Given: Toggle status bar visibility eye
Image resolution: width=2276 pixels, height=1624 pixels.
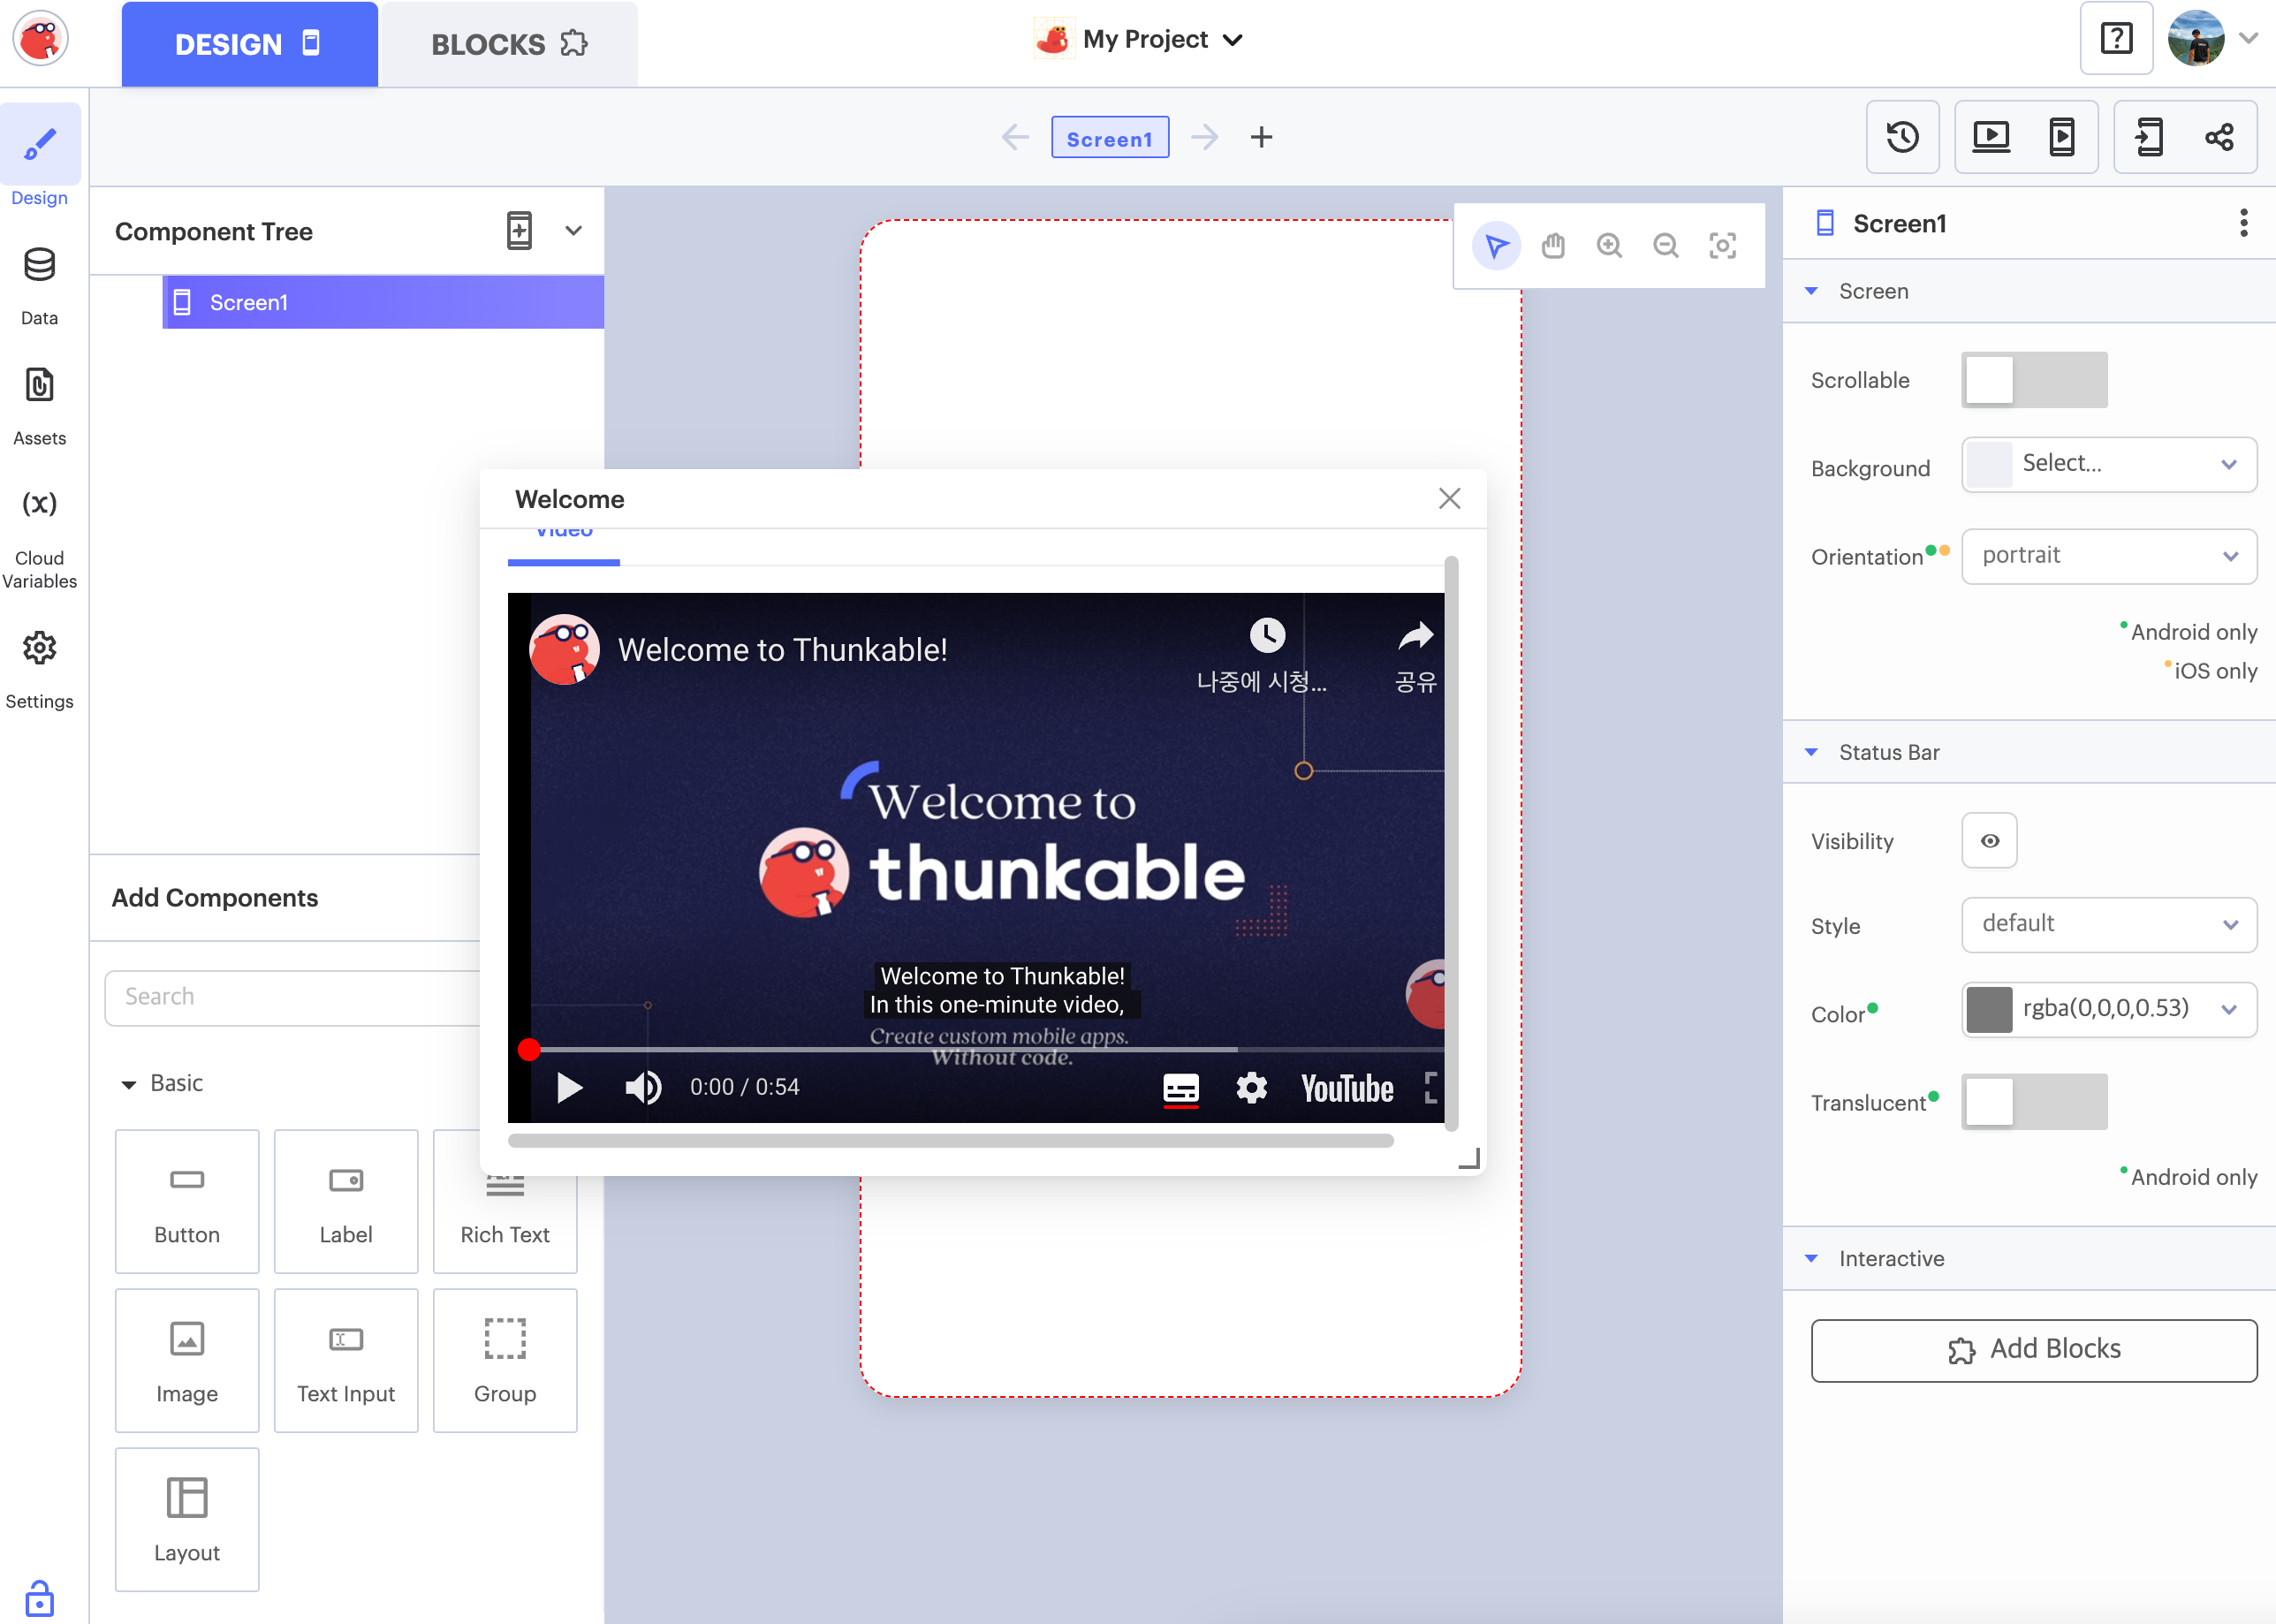Looking at the screenshot, I should [x=1989, y=841].
